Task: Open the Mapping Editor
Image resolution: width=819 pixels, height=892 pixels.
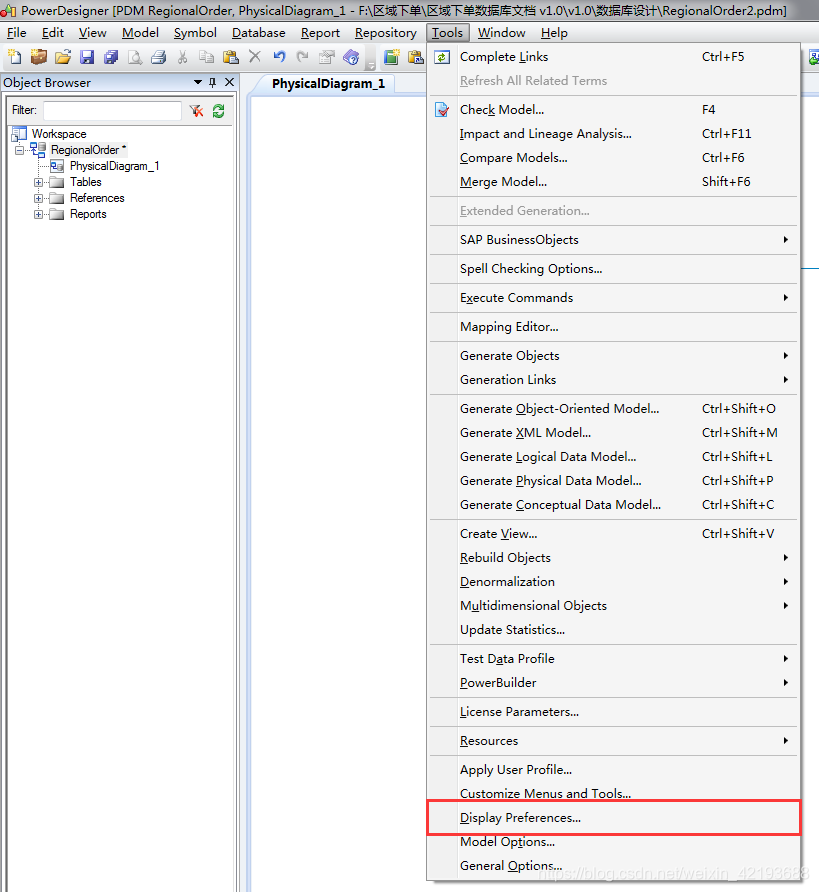Action: coord(614,327)
